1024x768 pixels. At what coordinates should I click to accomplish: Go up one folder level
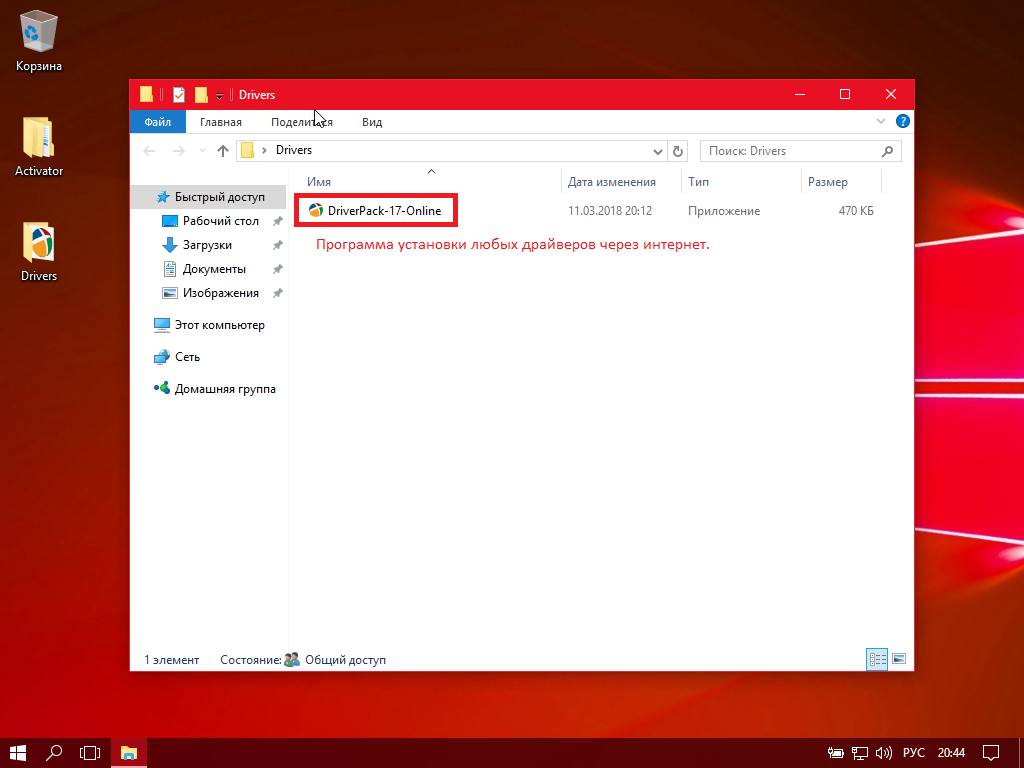223,151
